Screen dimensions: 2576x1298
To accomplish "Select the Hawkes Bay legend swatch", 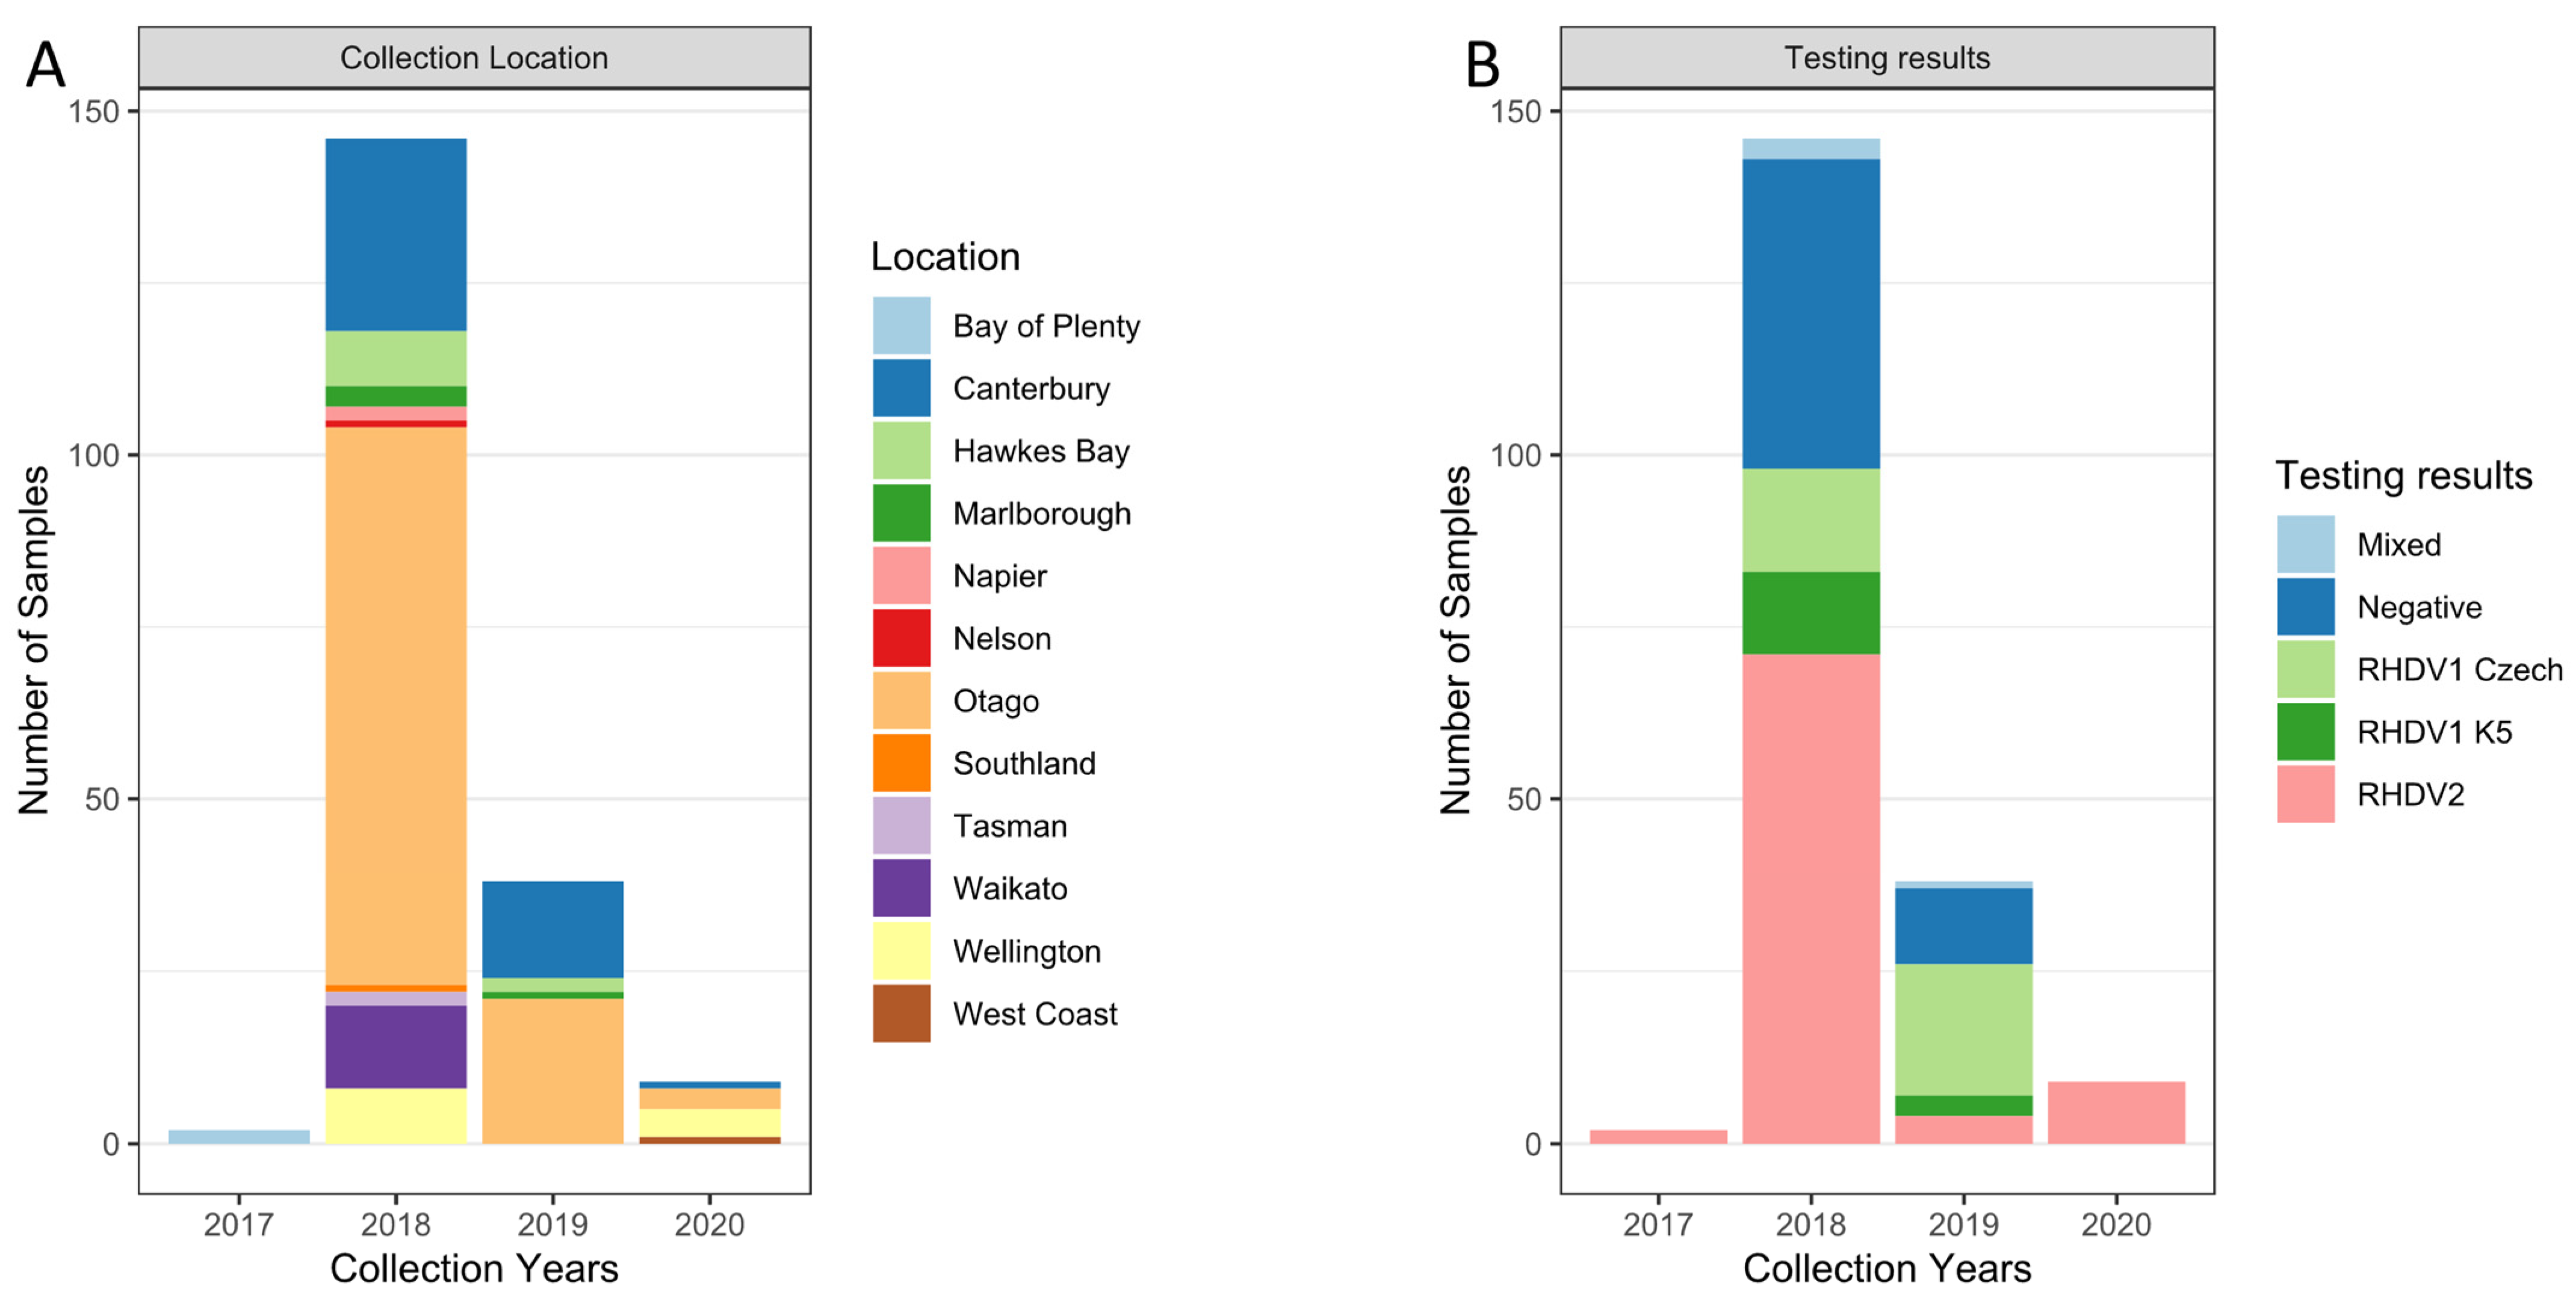I will (901, 450).
